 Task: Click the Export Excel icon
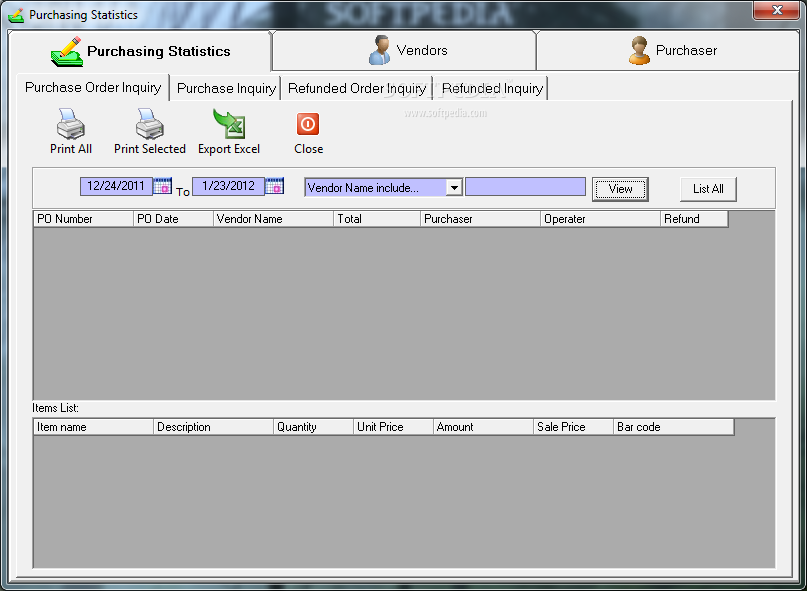tap(229, 124)
